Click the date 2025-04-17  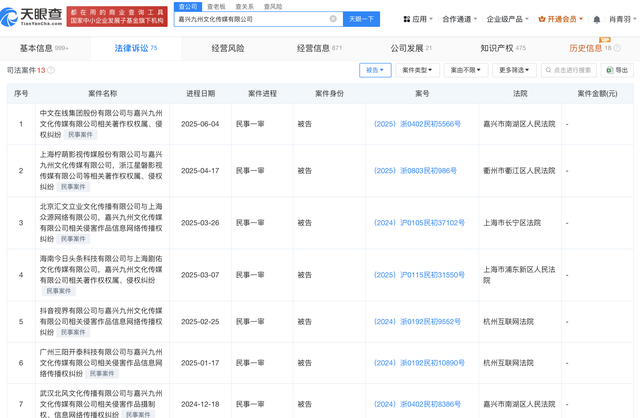click(x=200, y=171)
